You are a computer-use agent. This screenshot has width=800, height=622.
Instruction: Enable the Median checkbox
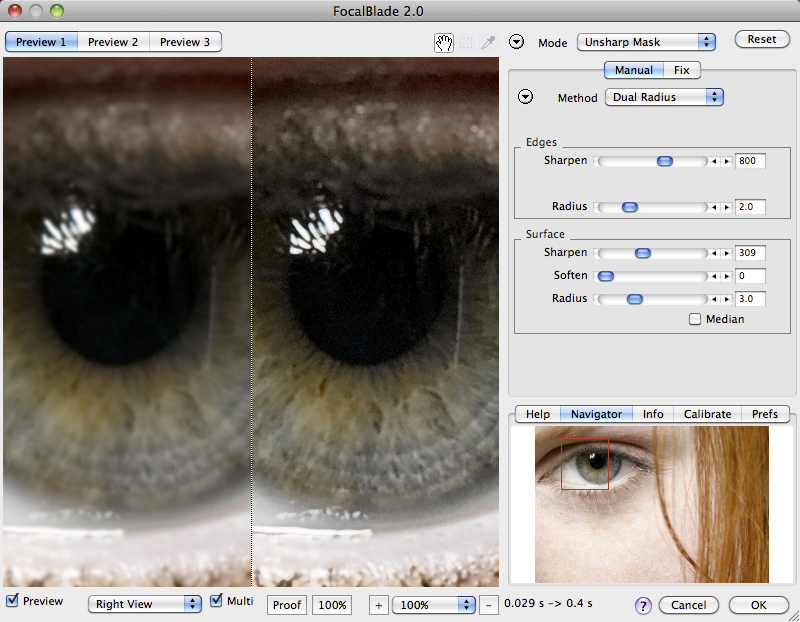coord(695,319)
